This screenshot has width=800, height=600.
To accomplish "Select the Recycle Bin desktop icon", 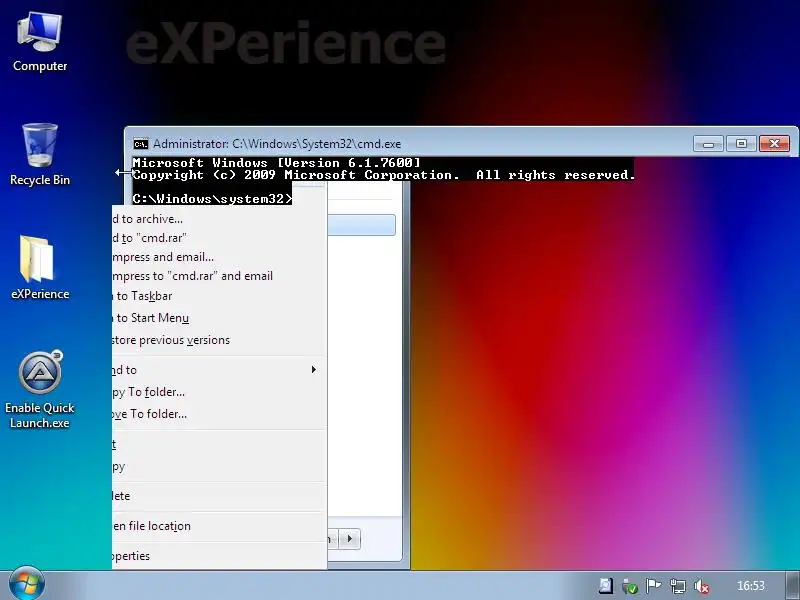I will click(40, 155).
